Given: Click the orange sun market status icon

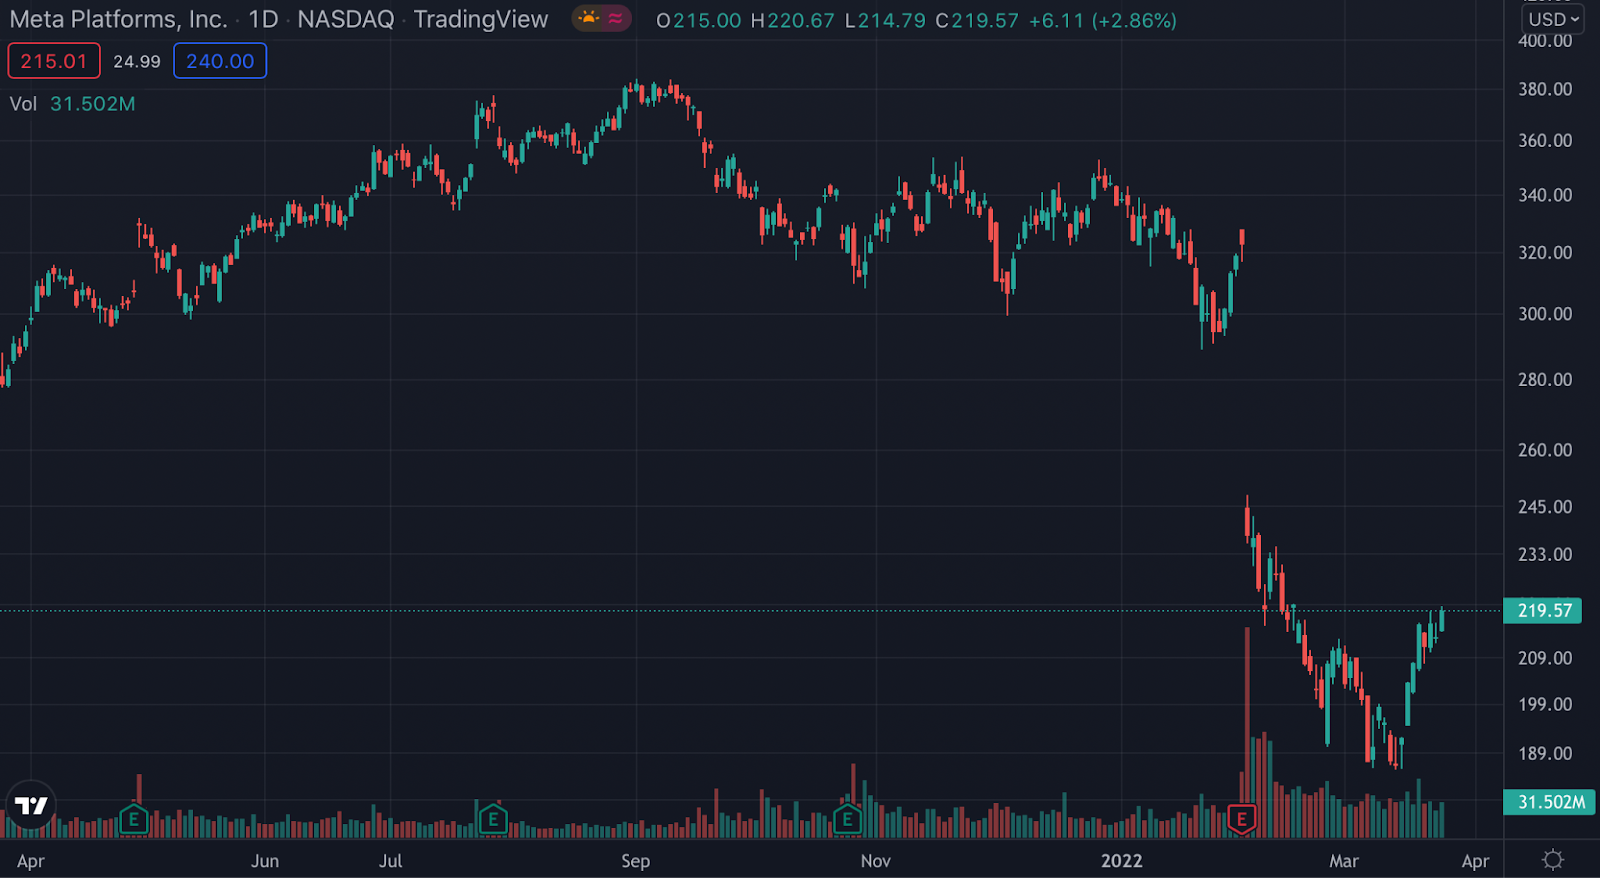Looking at the screenshot, I should (589, 19).
